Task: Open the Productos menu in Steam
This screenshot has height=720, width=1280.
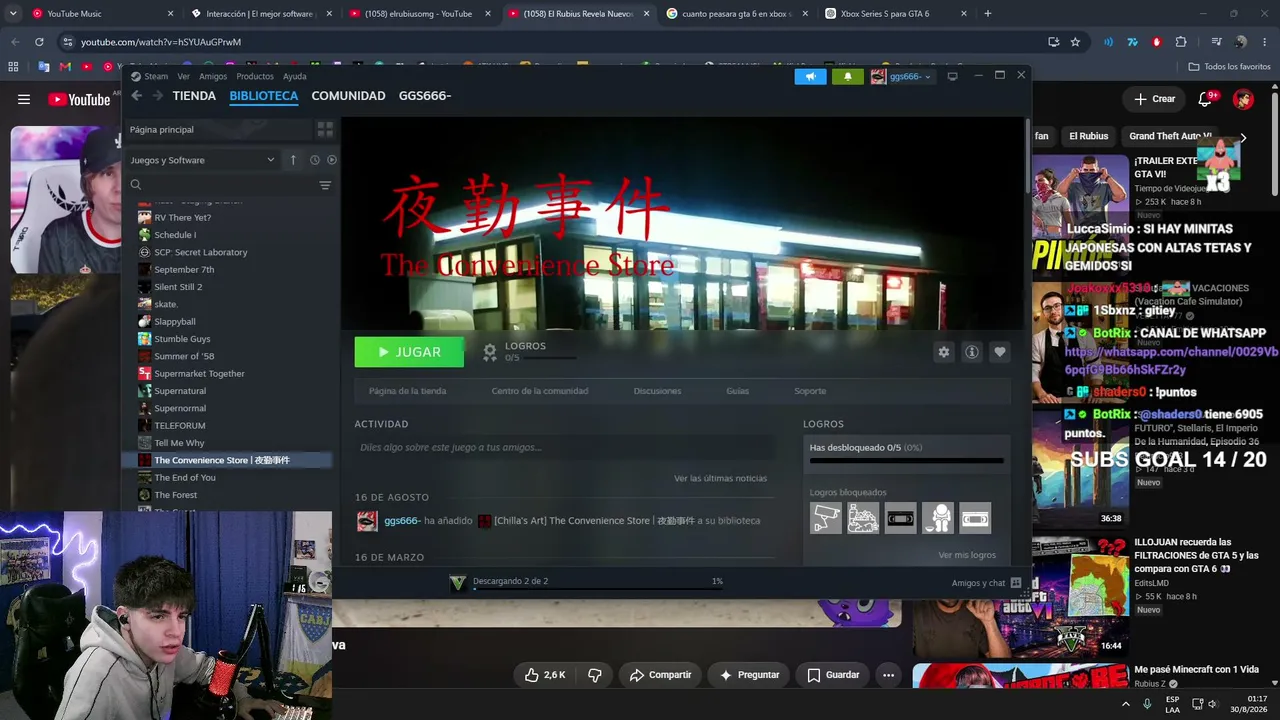Action: coord(255,77)
